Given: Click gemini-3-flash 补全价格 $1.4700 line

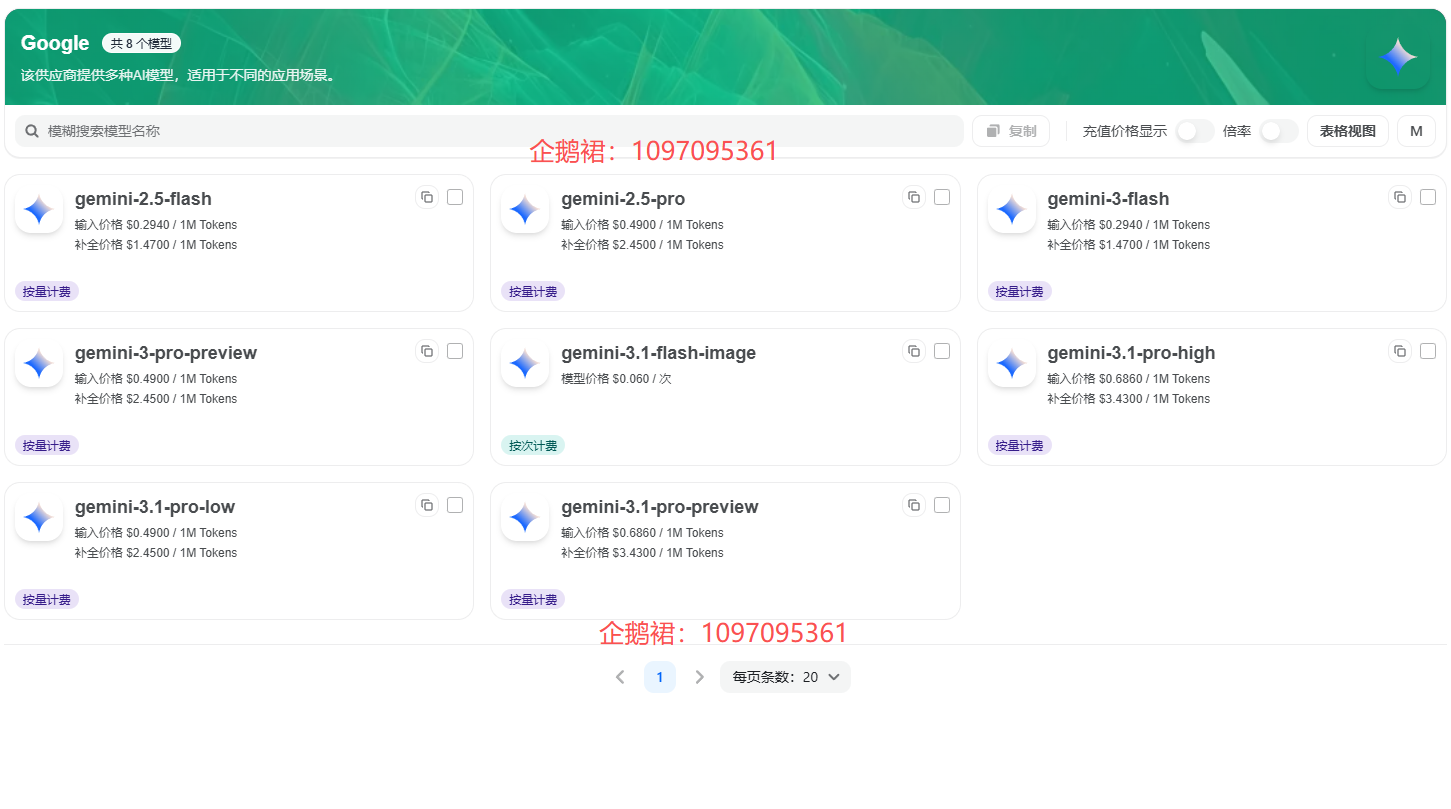Looking at the screenshot, I should (1129, 245).
